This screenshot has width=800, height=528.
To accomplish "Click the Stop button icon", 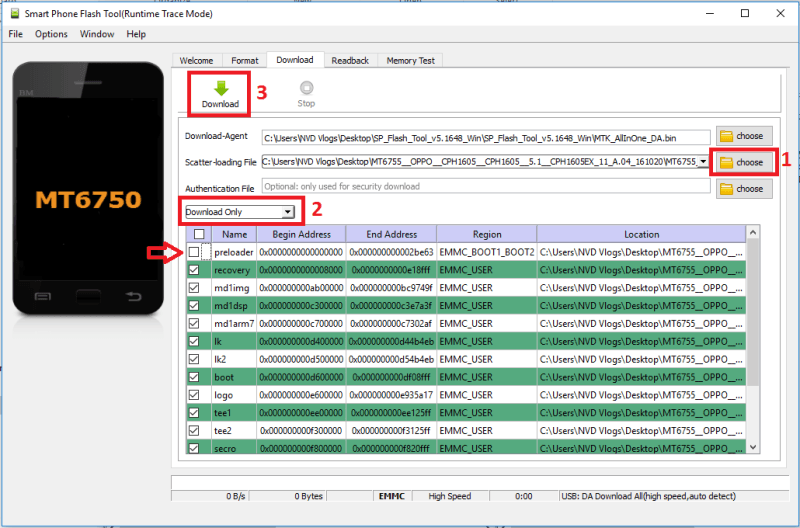I will [306, 88].
